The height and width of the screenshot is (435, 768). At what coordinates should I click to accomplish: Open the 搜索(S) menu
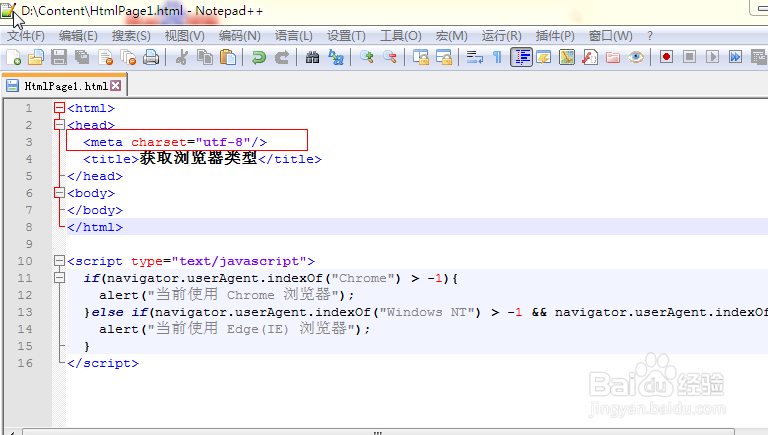tap(131, 36)
